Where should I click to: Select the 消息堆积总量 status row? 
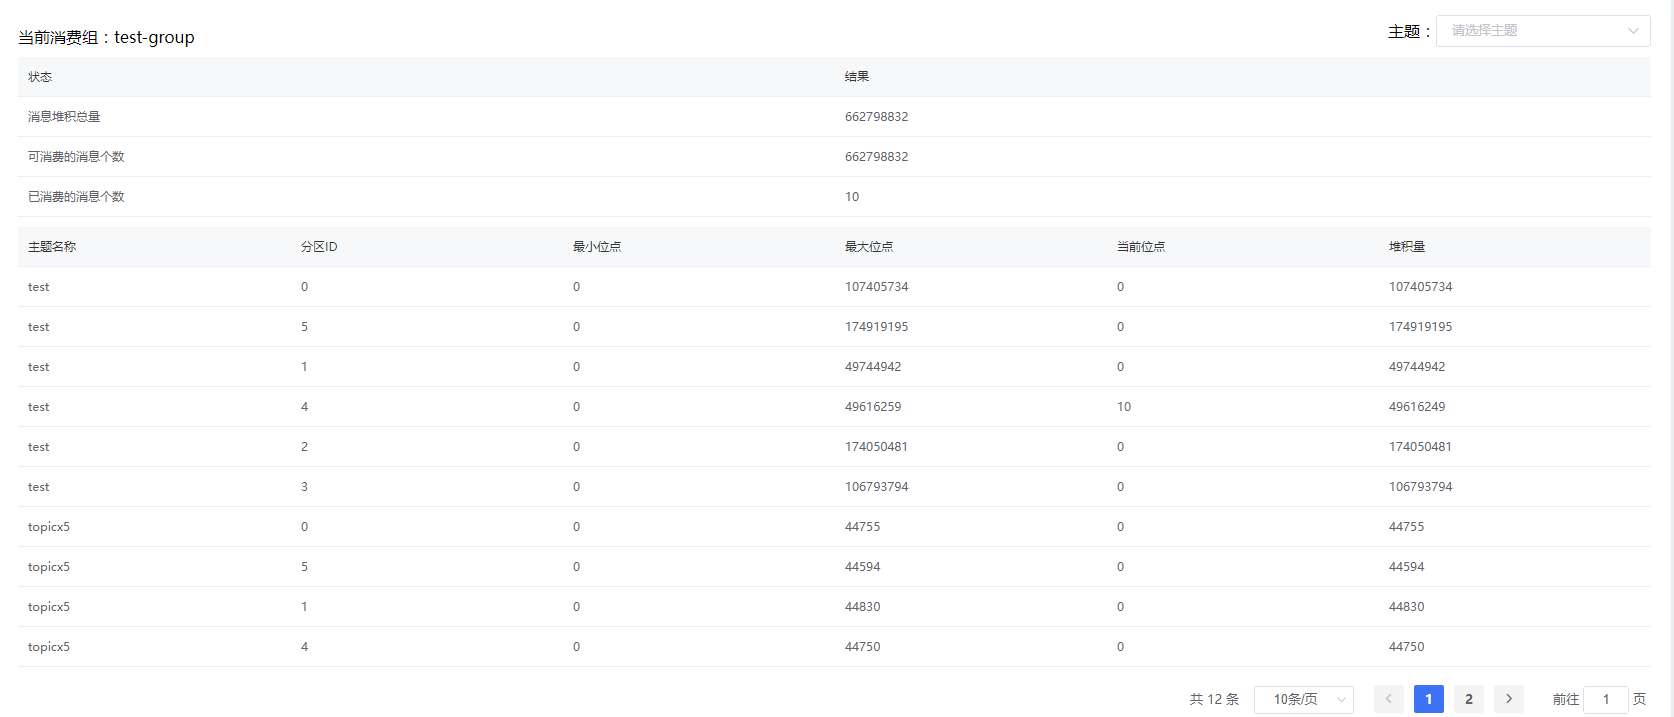(x=64, y=117)
